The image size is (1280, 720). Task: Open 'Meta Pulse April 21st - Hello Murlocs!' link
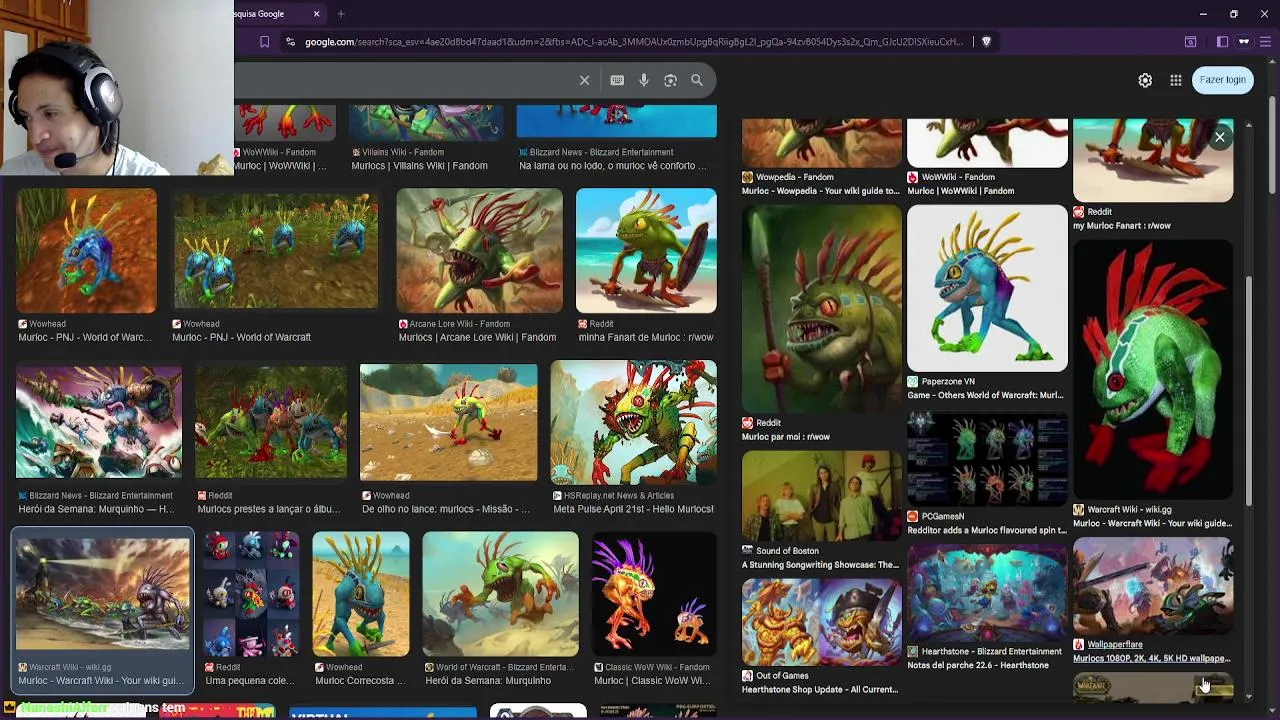(x=633, y=509)
